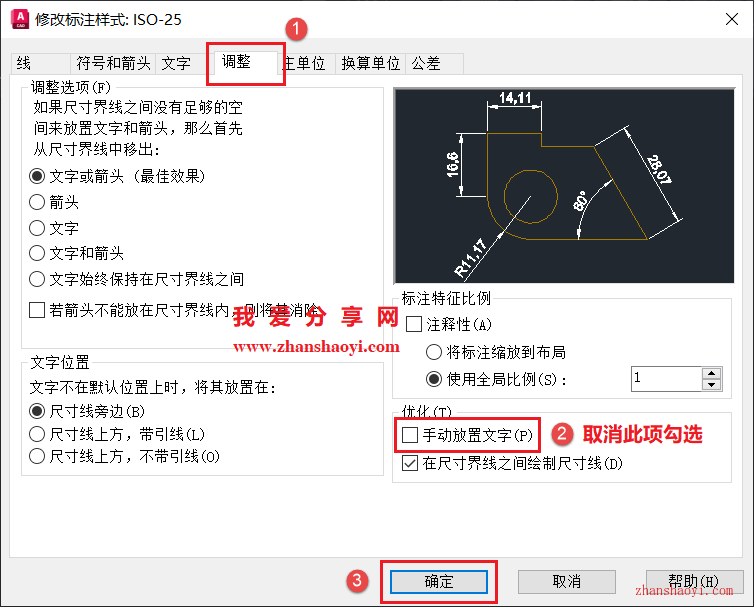Decrease global scale with spinner down arrow

pos(711,385)
